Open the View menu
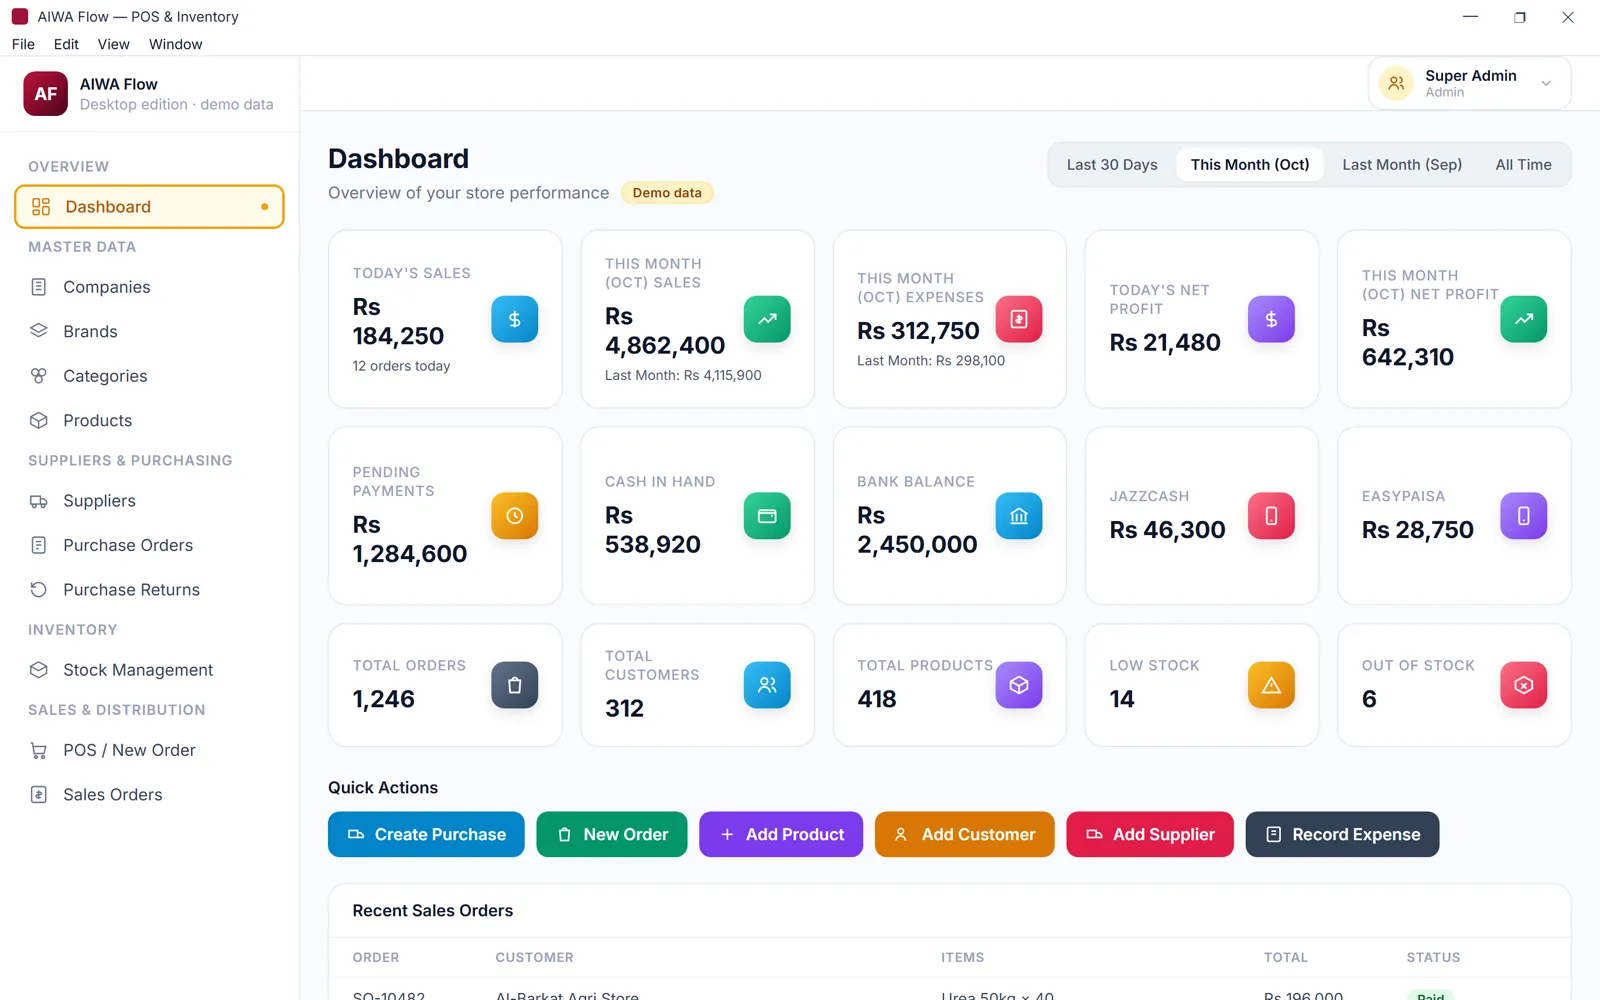The height and width of the screenshot is (1000, 1600). tap(113, 44)
